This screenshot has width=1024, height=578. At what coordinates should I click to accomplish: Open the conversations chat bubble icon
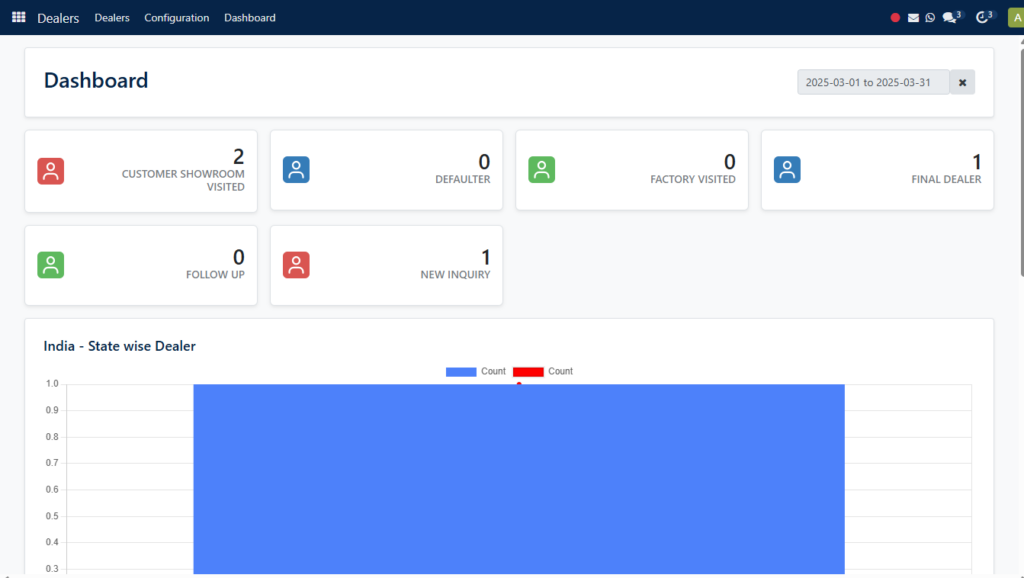[x=951, y=17]
